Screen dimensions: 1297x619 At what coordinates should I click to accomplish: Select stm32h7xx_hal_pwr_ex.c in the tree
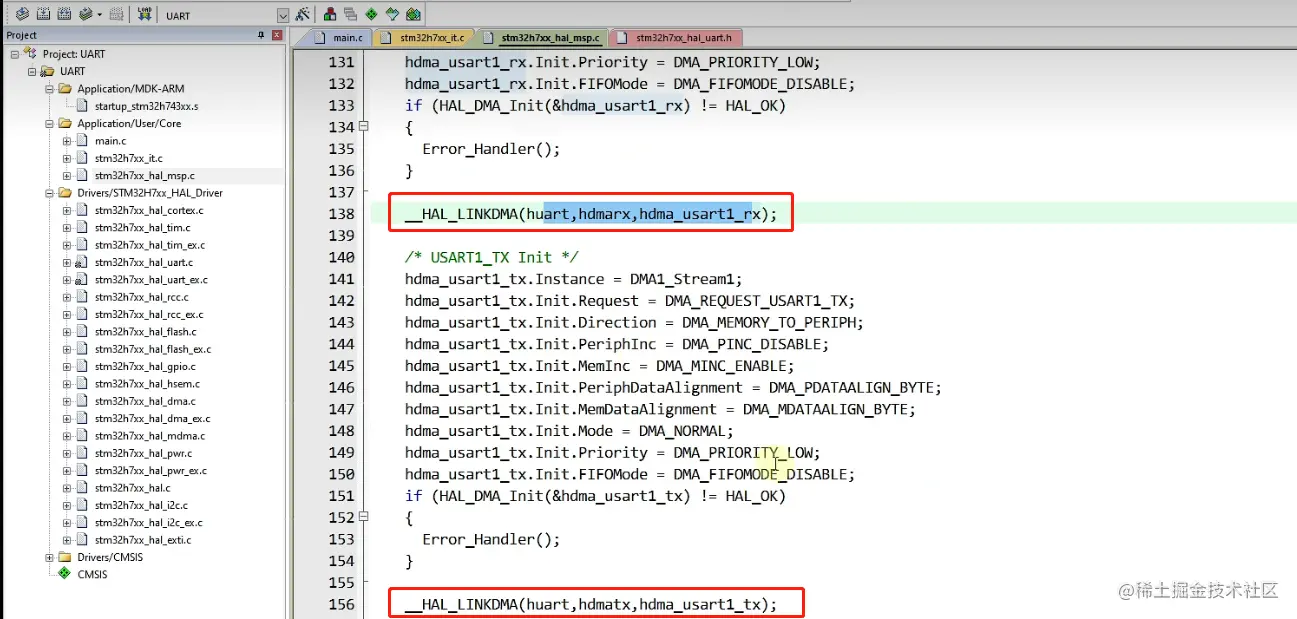pyautogui.click(x=150, y=471)
